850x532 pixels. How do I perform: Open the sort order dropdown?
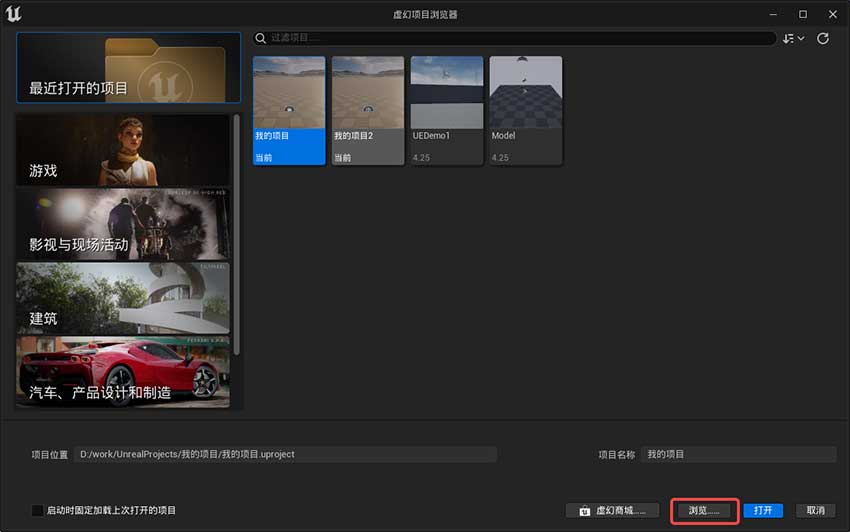[x=794, y=38]
